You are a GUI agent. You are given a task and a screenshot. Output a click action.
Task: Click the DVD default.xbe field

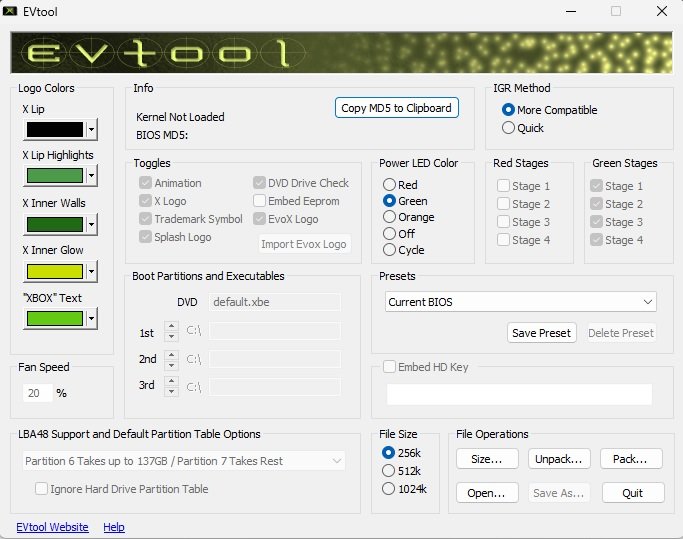pos(275,302)
